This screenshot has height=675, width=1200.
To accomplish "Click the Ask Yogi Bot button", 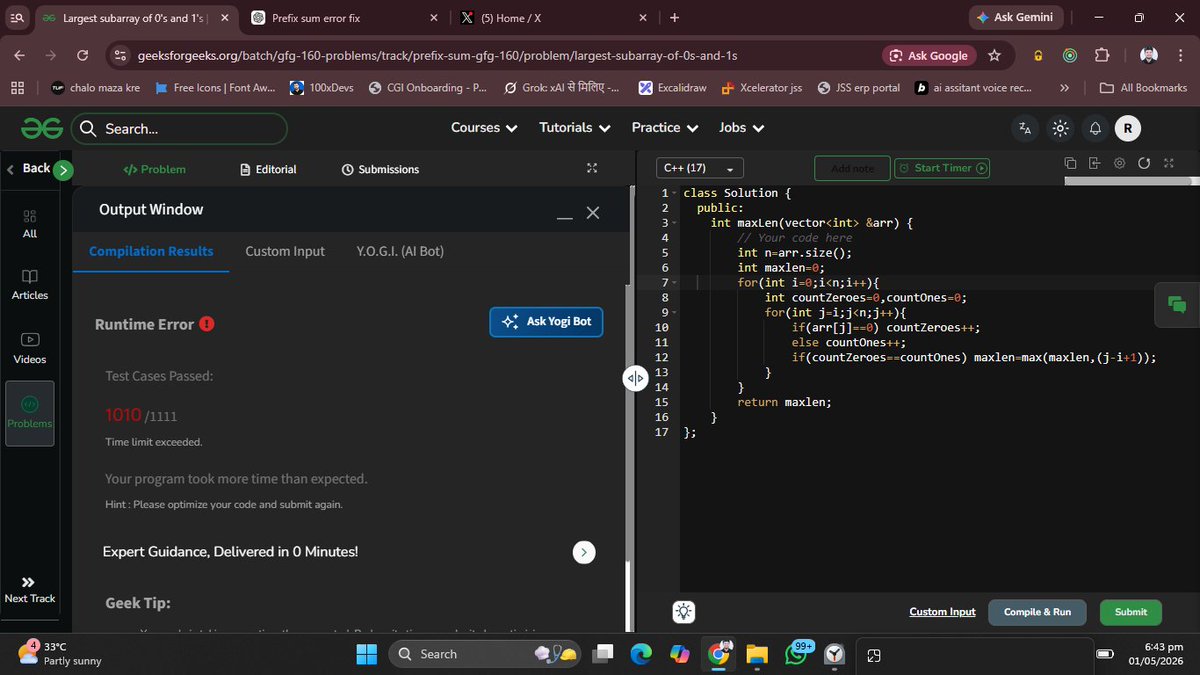I will pyautogui.click(x=546, y=322).
